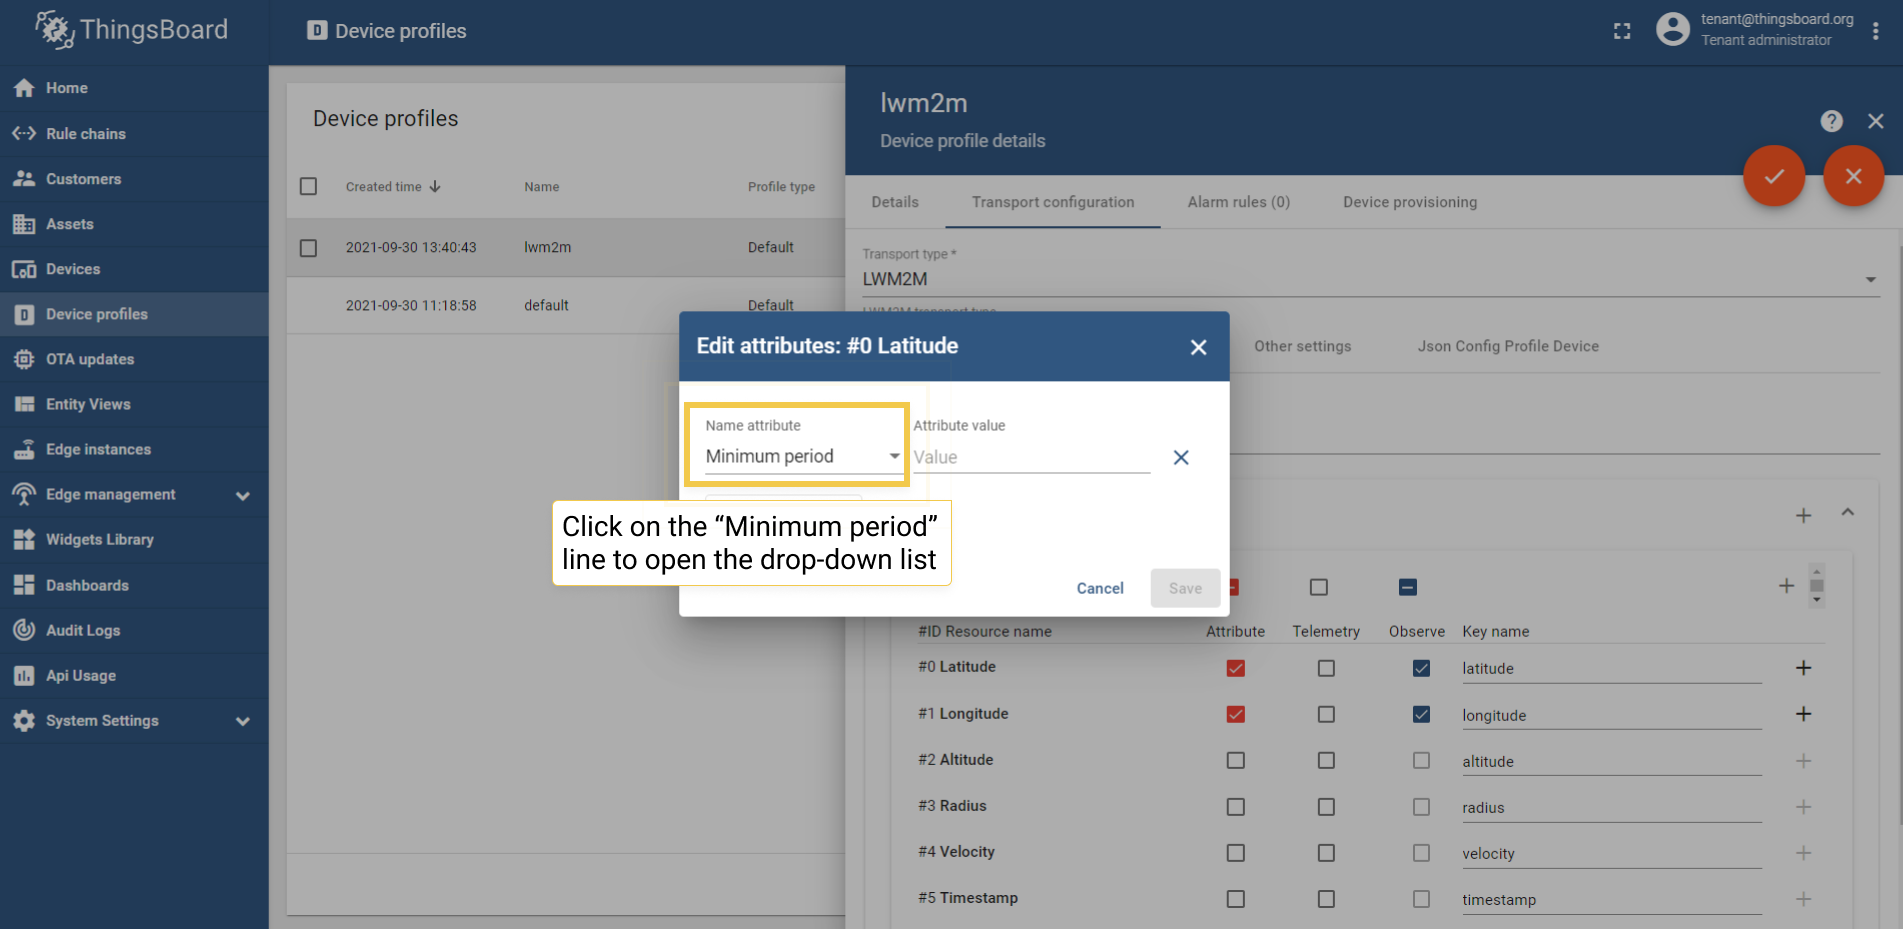Close the device profile details panel
The height and width of the screenshot is (929, 1903).
(x=1876, y=121)
